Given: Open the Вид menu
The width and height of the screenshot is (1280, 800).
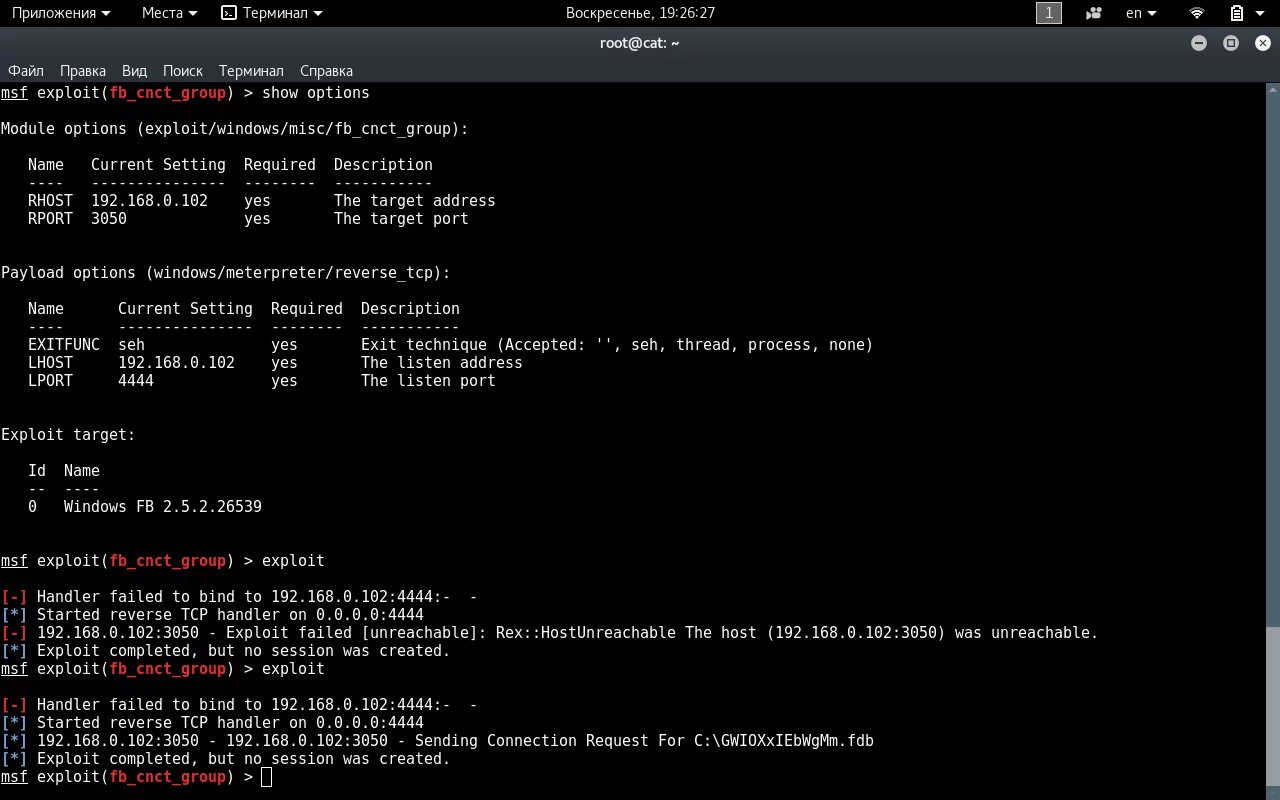Looking at the screenshot, I should [x=134, y=71].
